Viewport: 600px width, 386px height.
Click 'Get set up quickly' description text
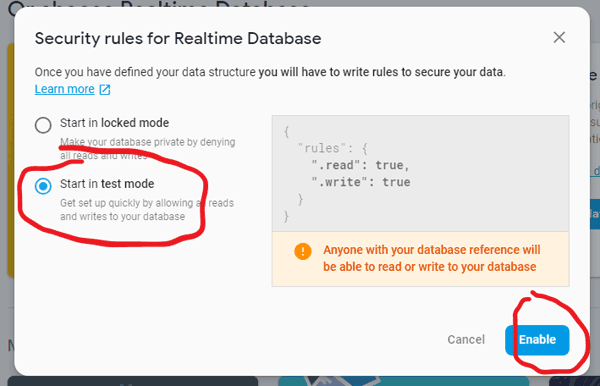[147, 210]
